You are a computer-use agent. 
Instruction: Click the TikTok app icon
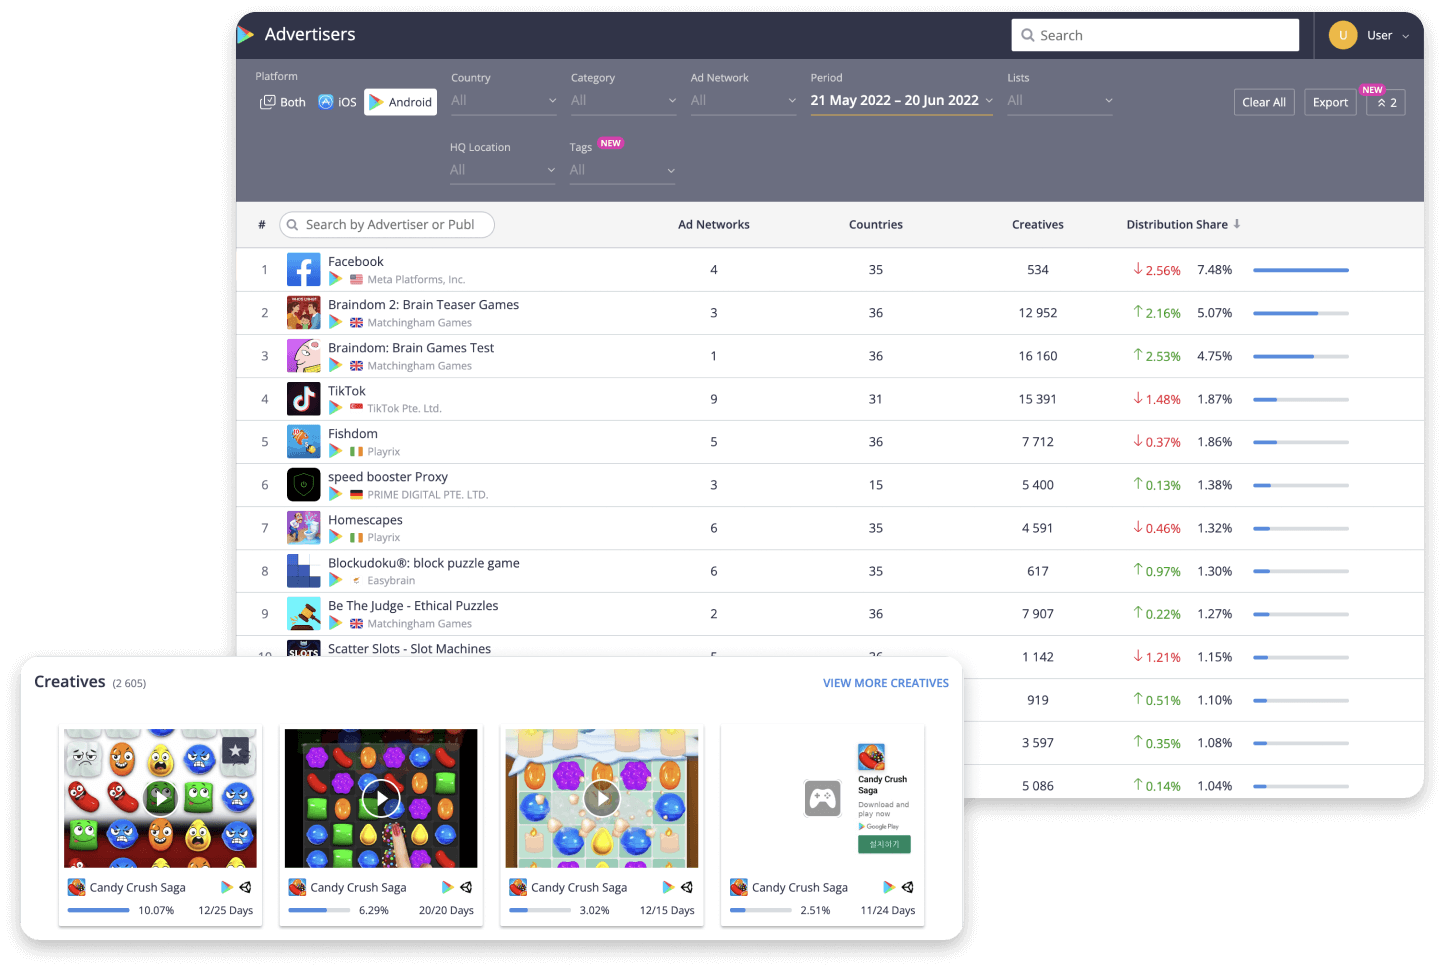tap(304, 399)
